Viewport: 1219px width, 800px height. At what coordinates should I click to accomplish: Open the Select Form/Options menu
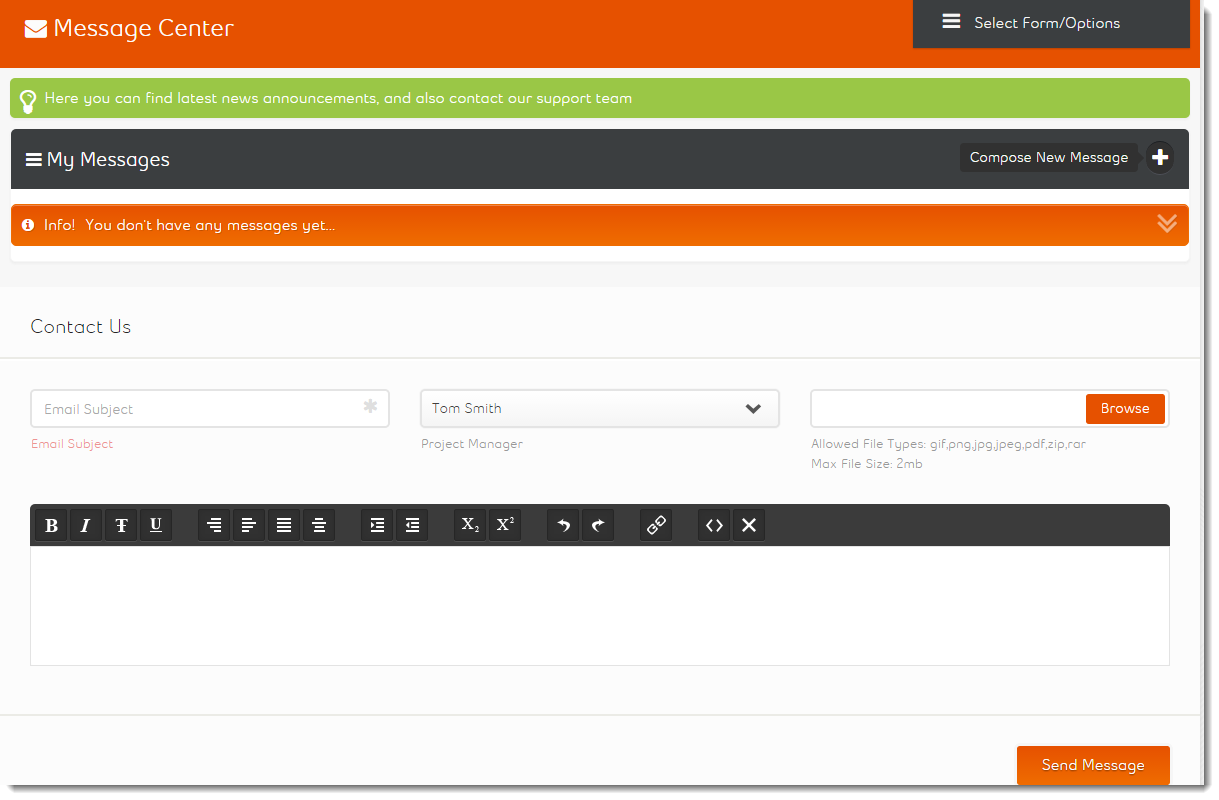(1051, 23)
